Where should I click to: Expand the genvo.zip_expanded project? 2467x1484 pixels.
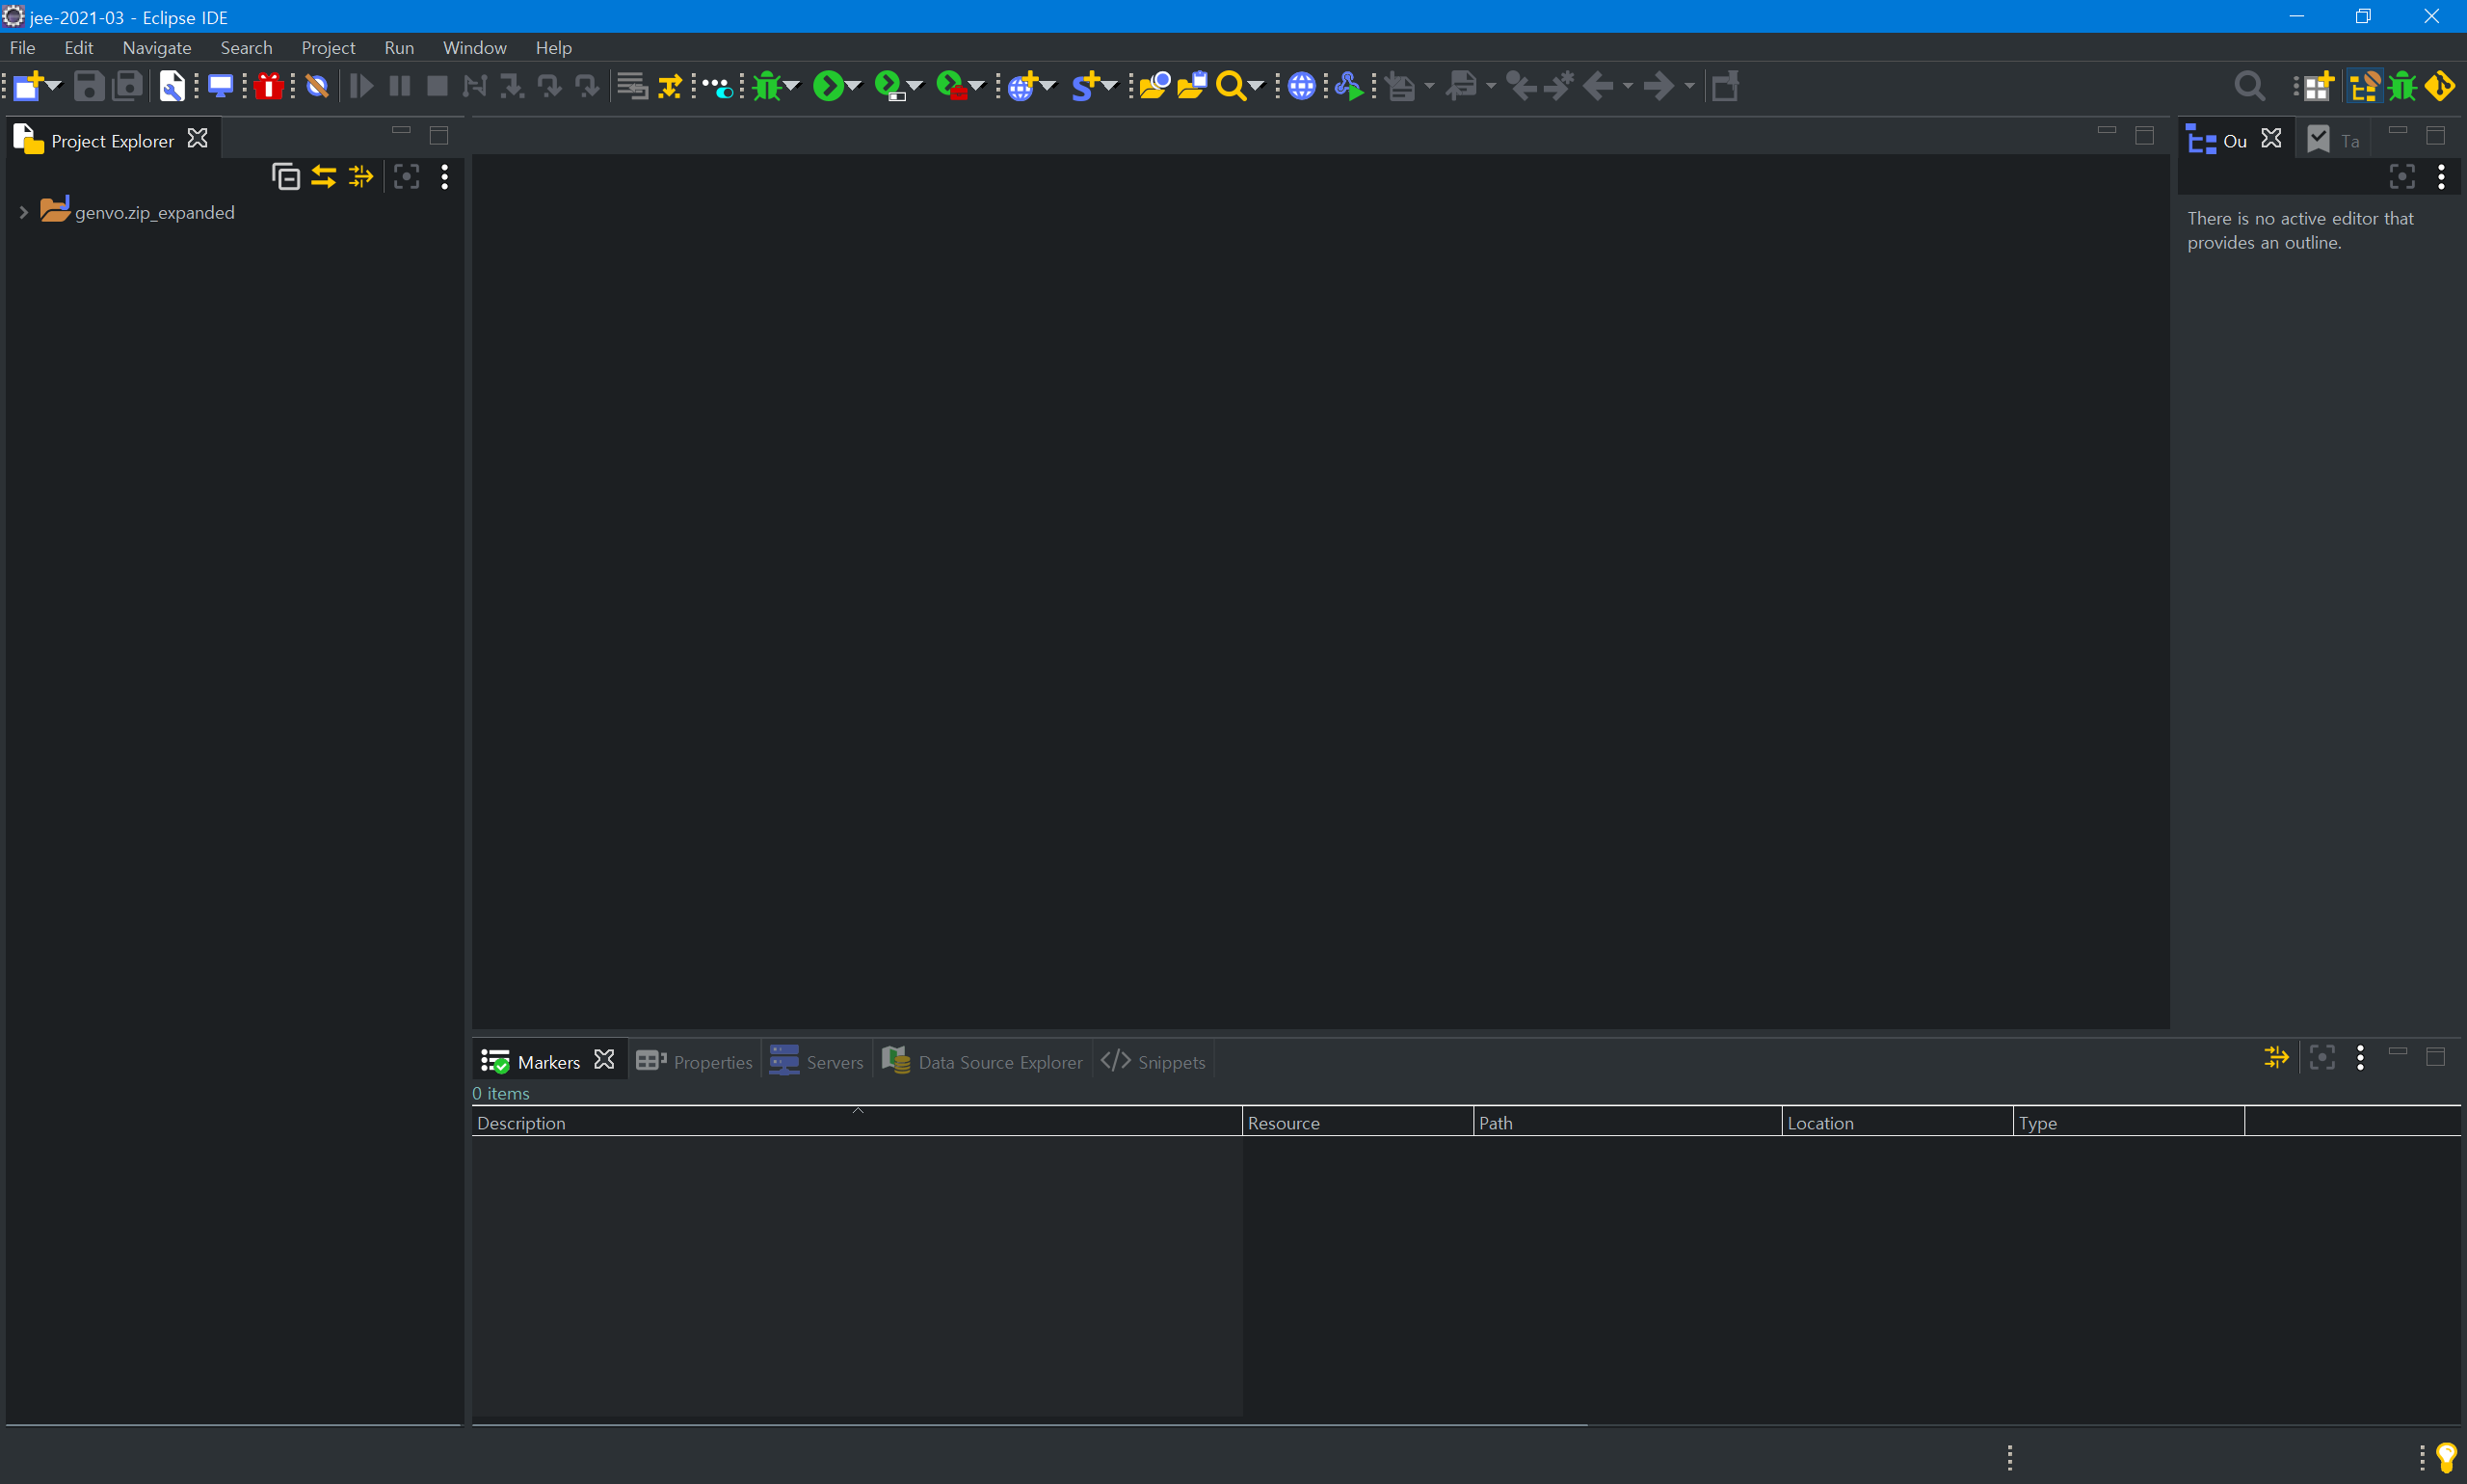point(23,212)
